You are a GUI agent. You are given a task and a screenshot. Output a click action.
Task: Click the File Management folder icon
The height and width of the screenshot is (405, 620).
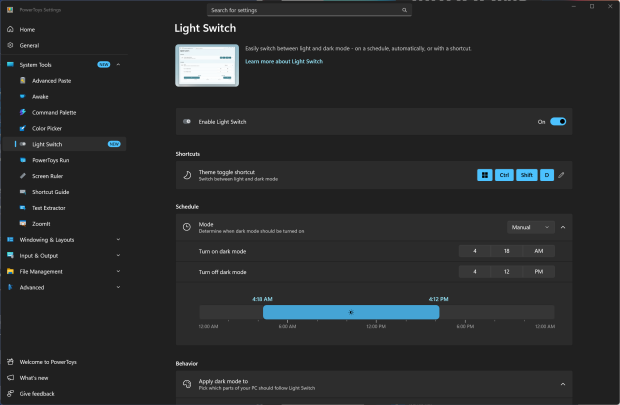tap(10, 271)
